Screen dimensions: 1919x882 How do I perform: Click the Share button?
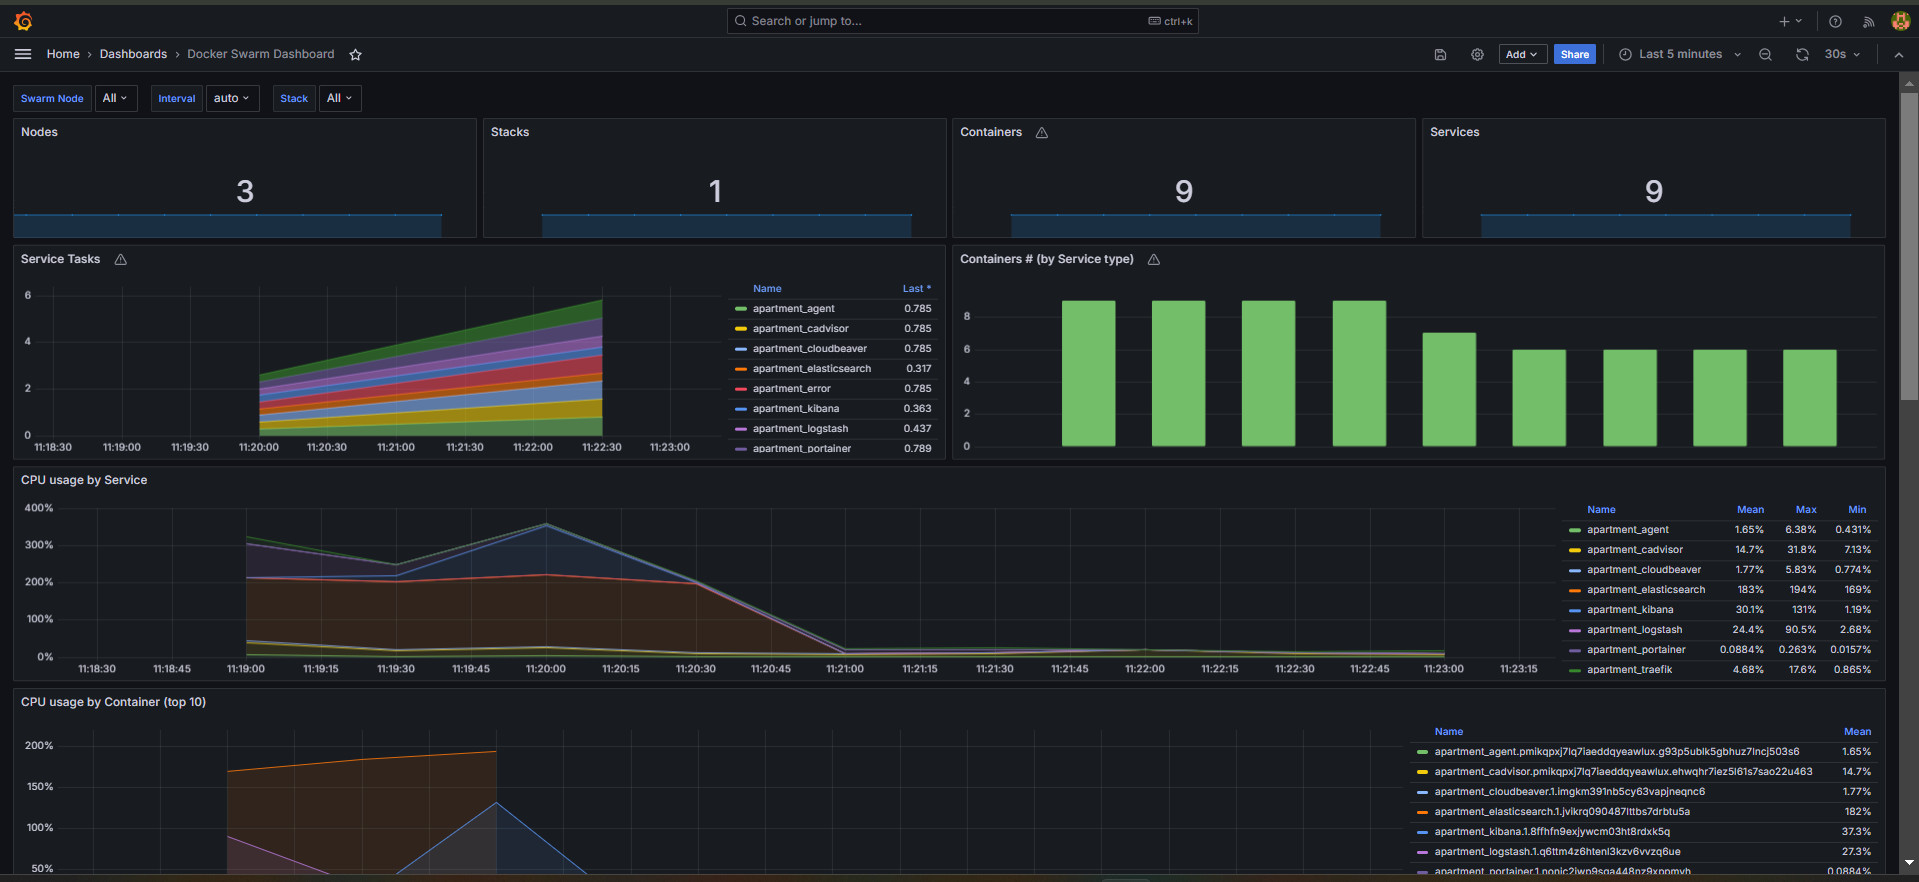1574,54
